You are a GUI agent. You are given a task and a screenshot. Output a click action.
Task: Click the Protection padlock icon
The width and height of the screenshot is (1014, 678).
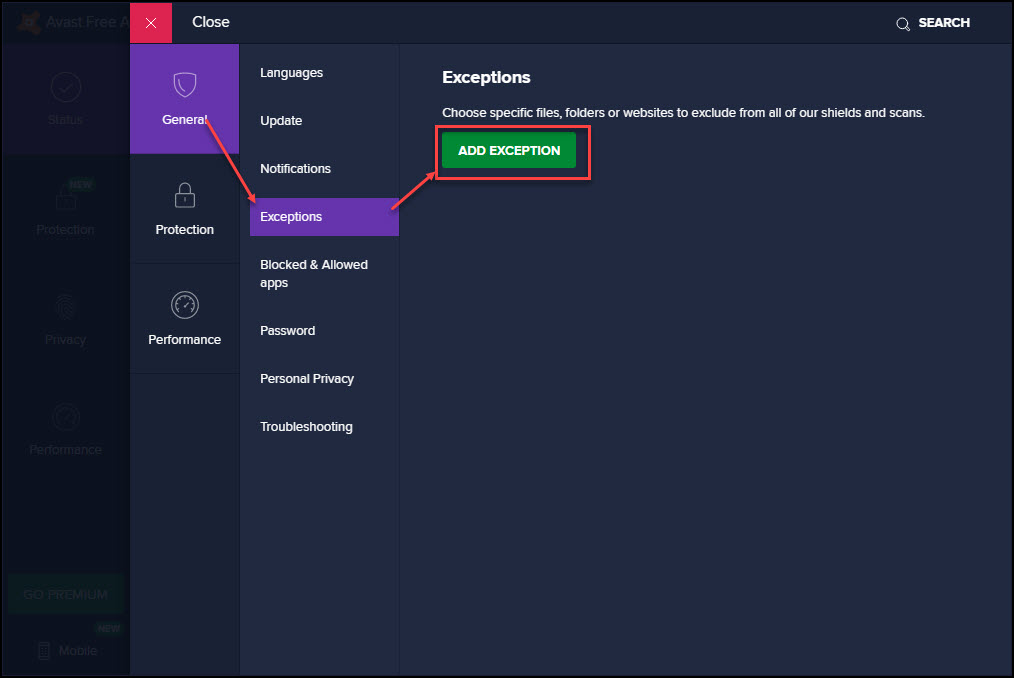(184, 194)
